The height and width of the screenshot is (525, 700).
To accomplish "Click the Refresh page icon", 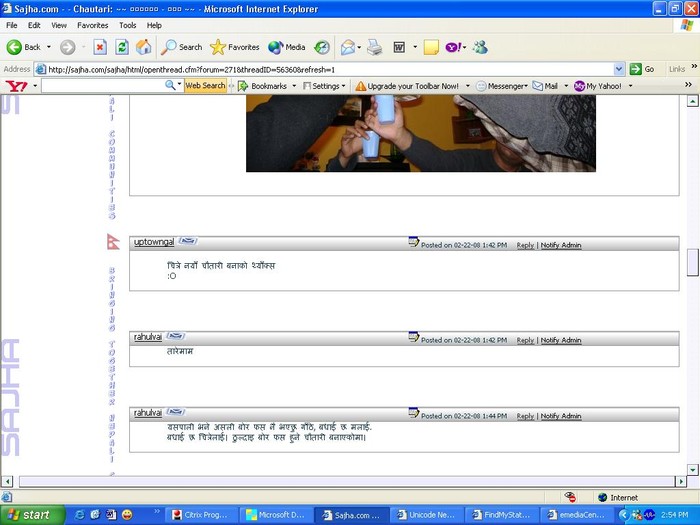I will tap(122, 47).
